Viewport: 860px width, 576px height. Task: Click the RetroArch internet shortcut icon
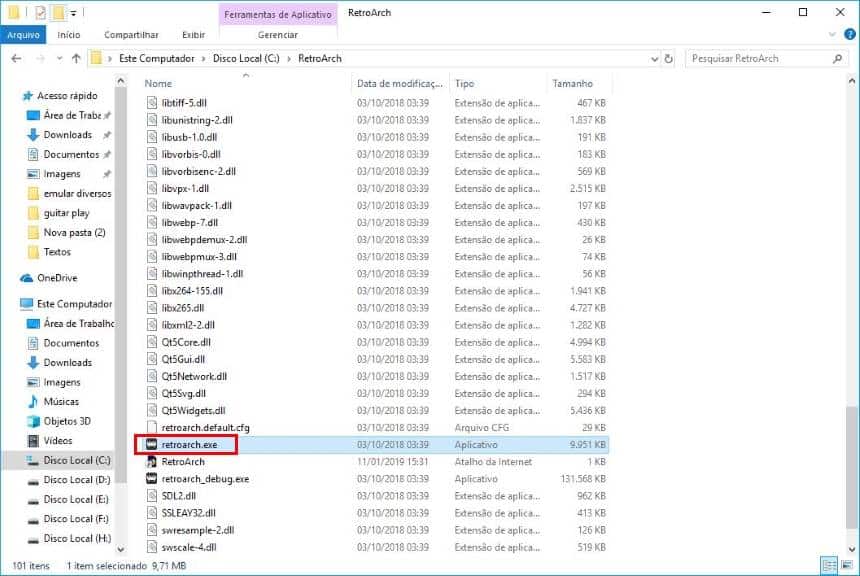152,461
